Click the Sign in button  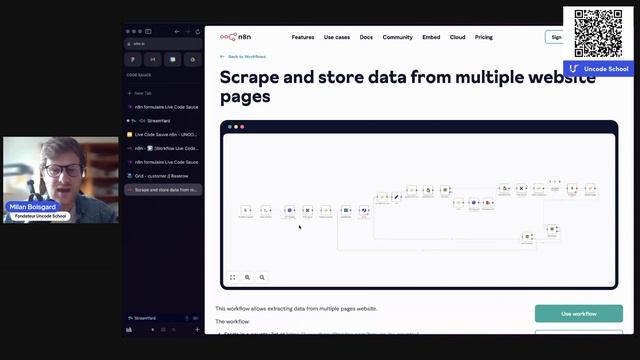(x=555, y=37)
